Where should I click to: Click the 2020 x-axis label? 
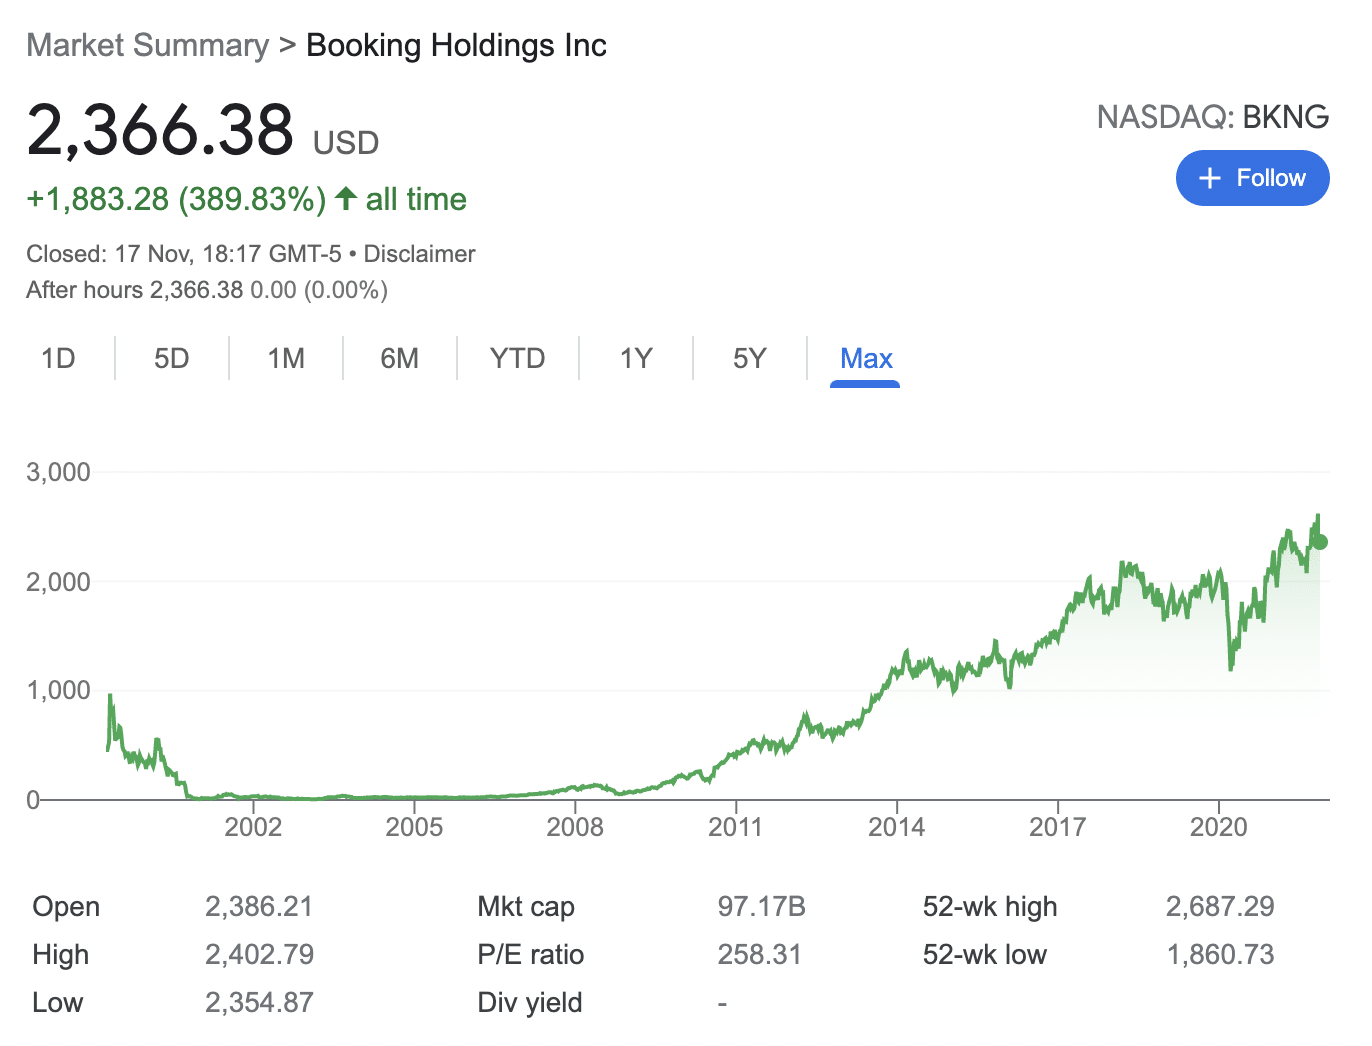pos(1218,827)
